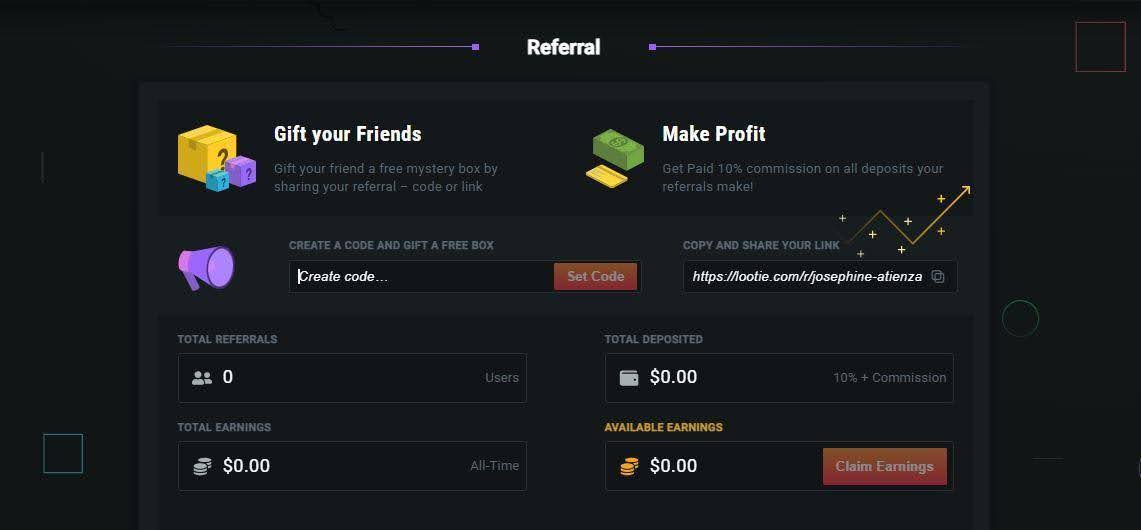Click the Total Referrals count box
Image resolution: width=1141 pixels, height=530 pixels.
(352, 378)
